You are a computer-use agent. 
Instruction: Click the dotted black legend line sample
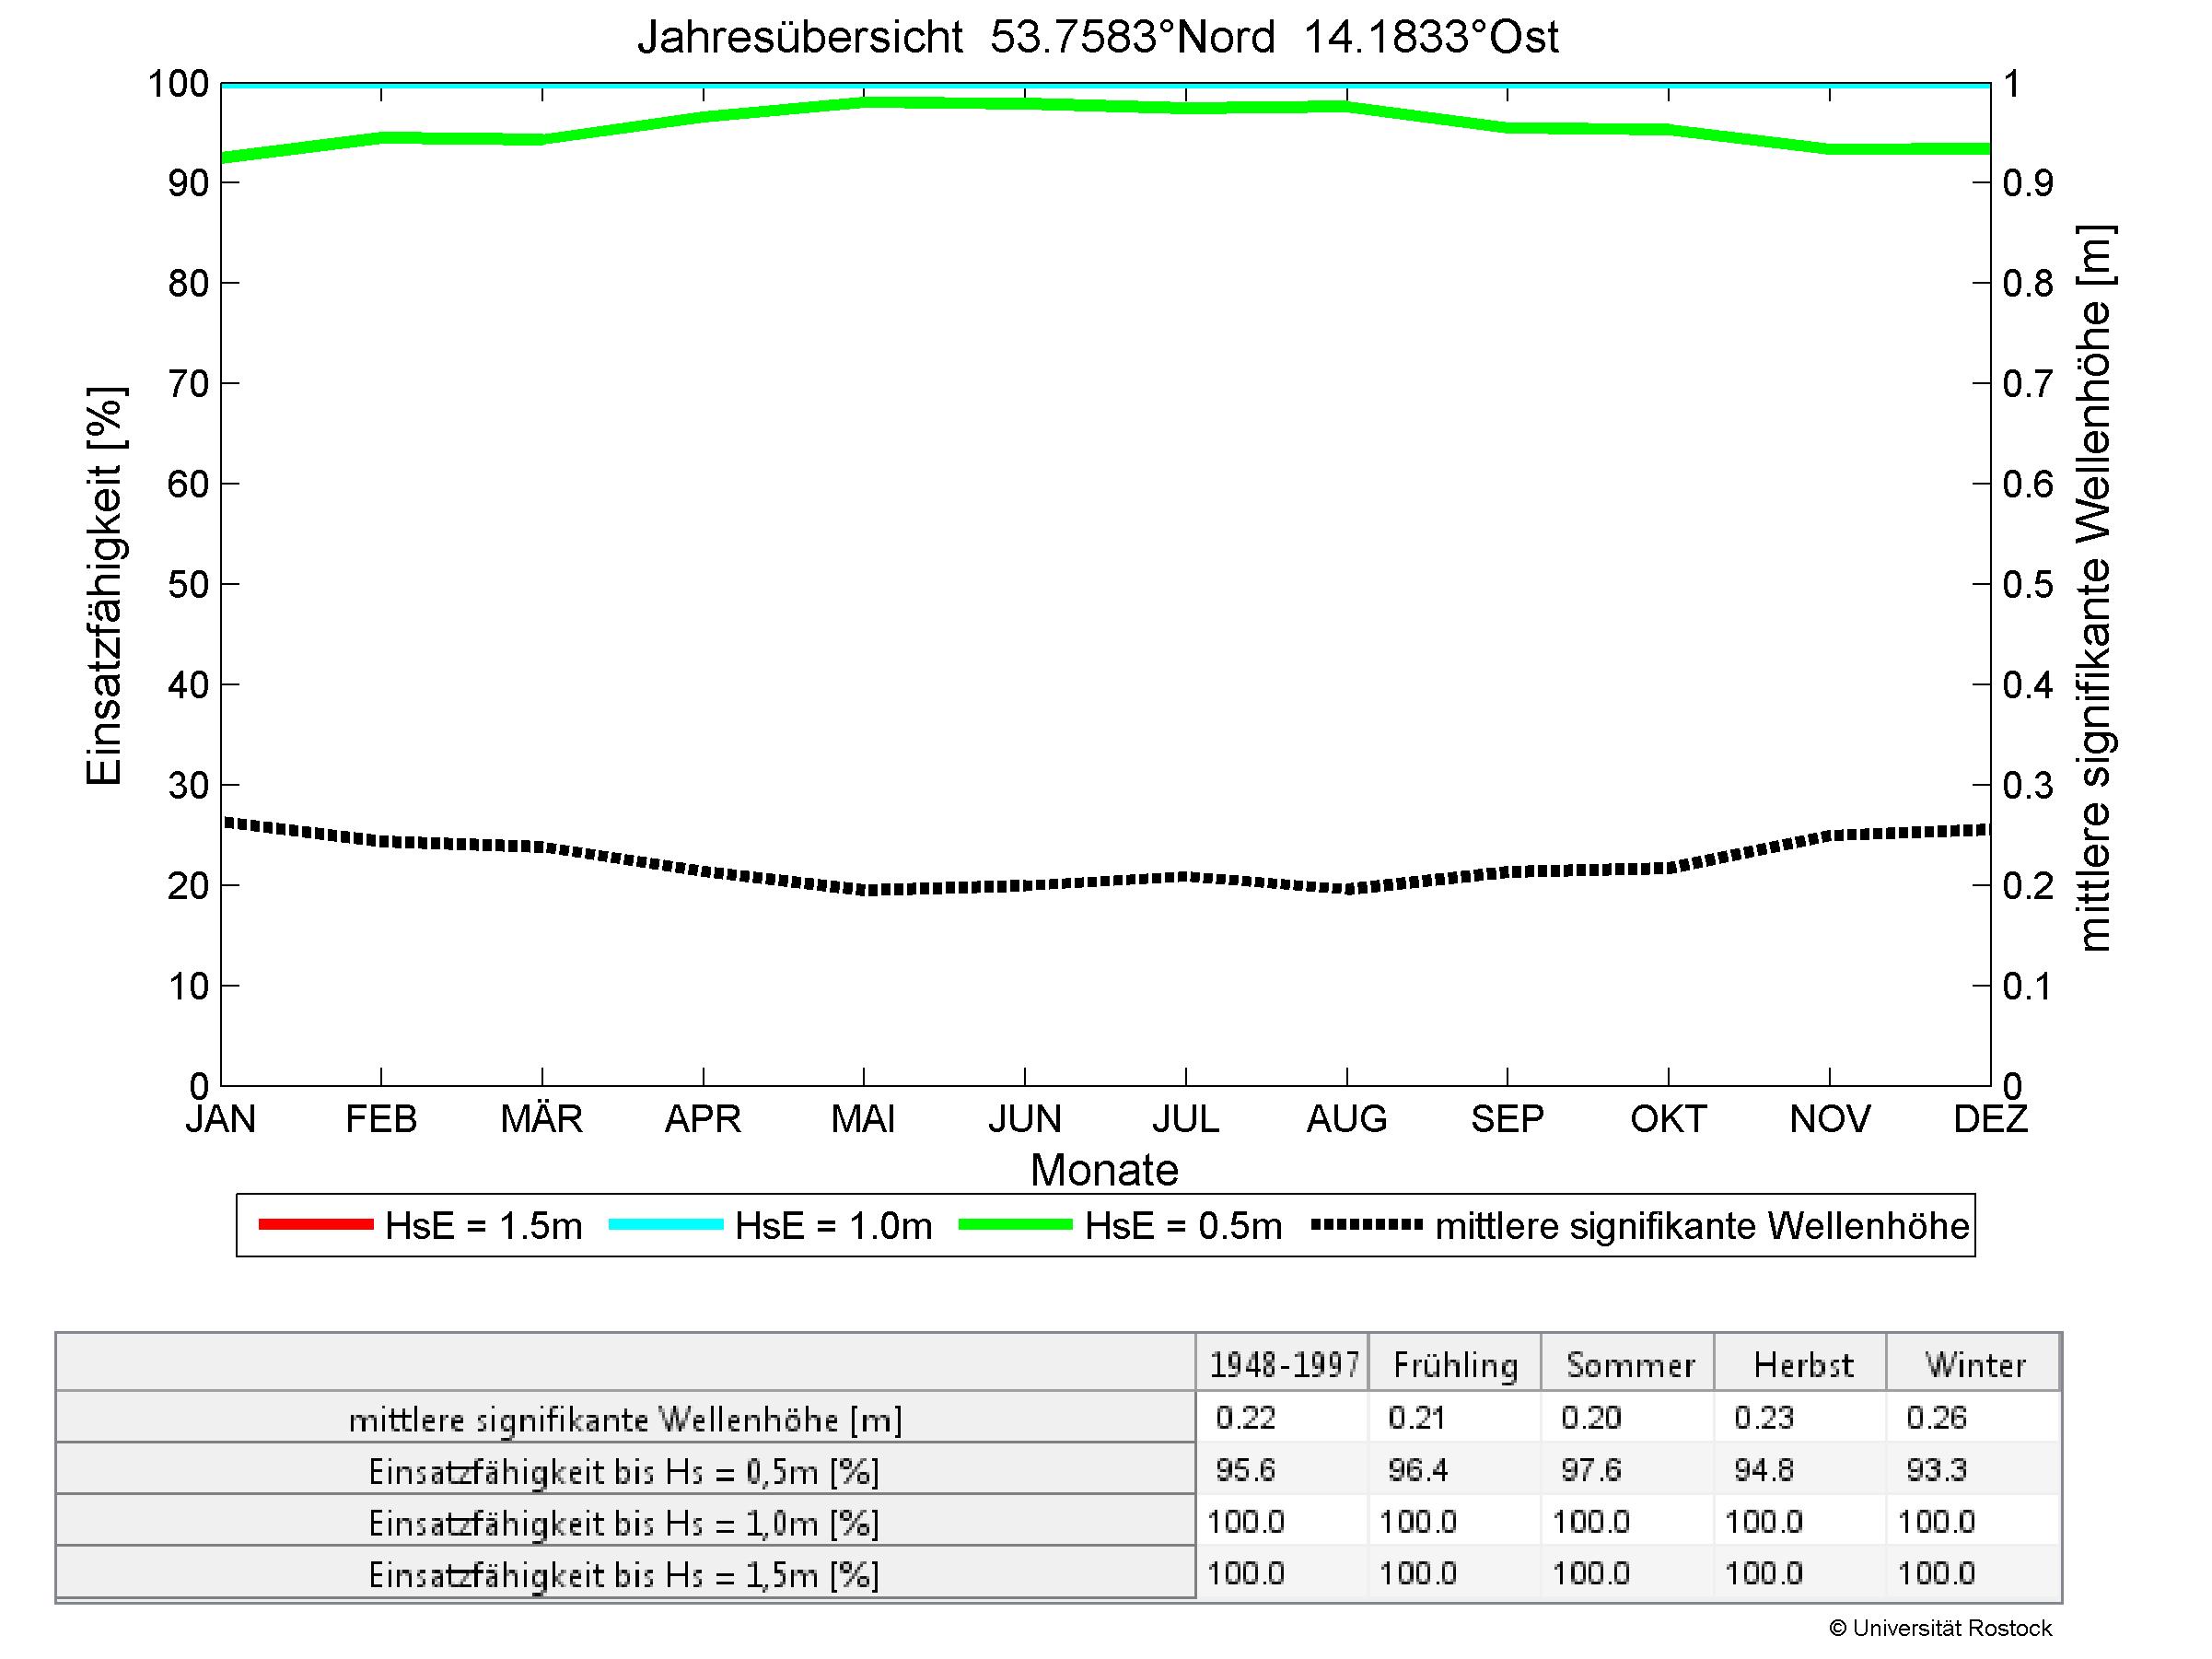tap(1366, 1225)
